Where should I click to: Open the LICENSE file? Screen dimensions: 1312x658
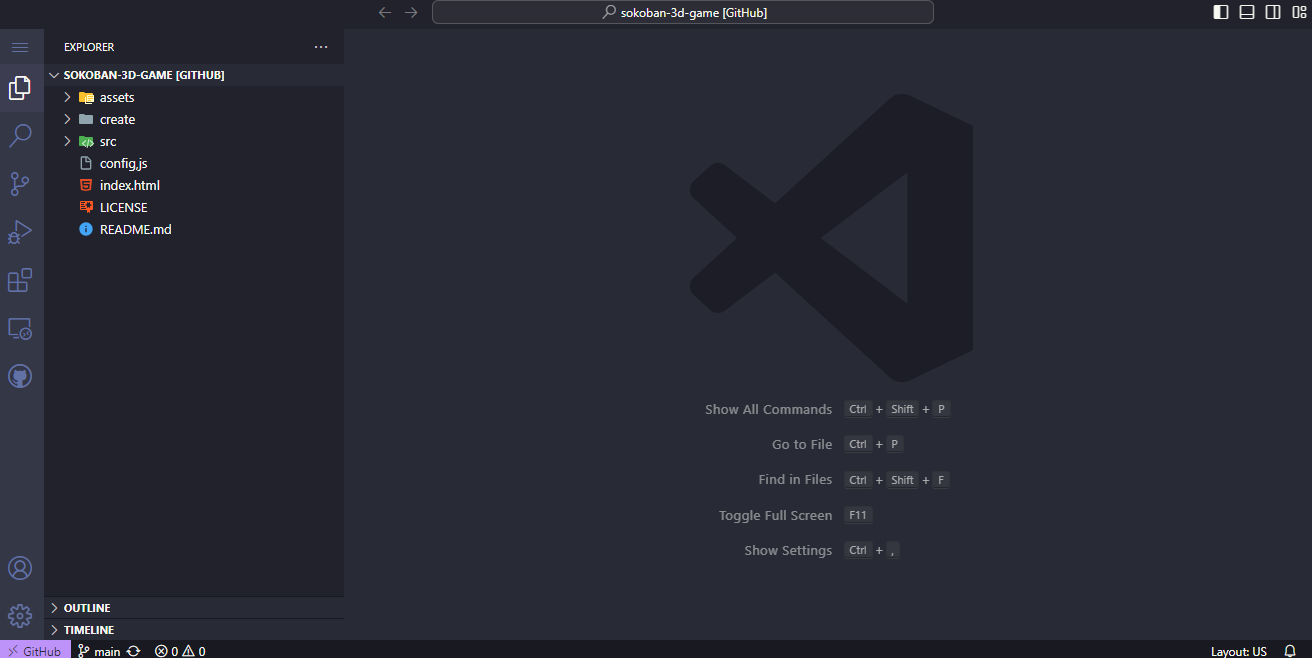[x=194, y=207]
